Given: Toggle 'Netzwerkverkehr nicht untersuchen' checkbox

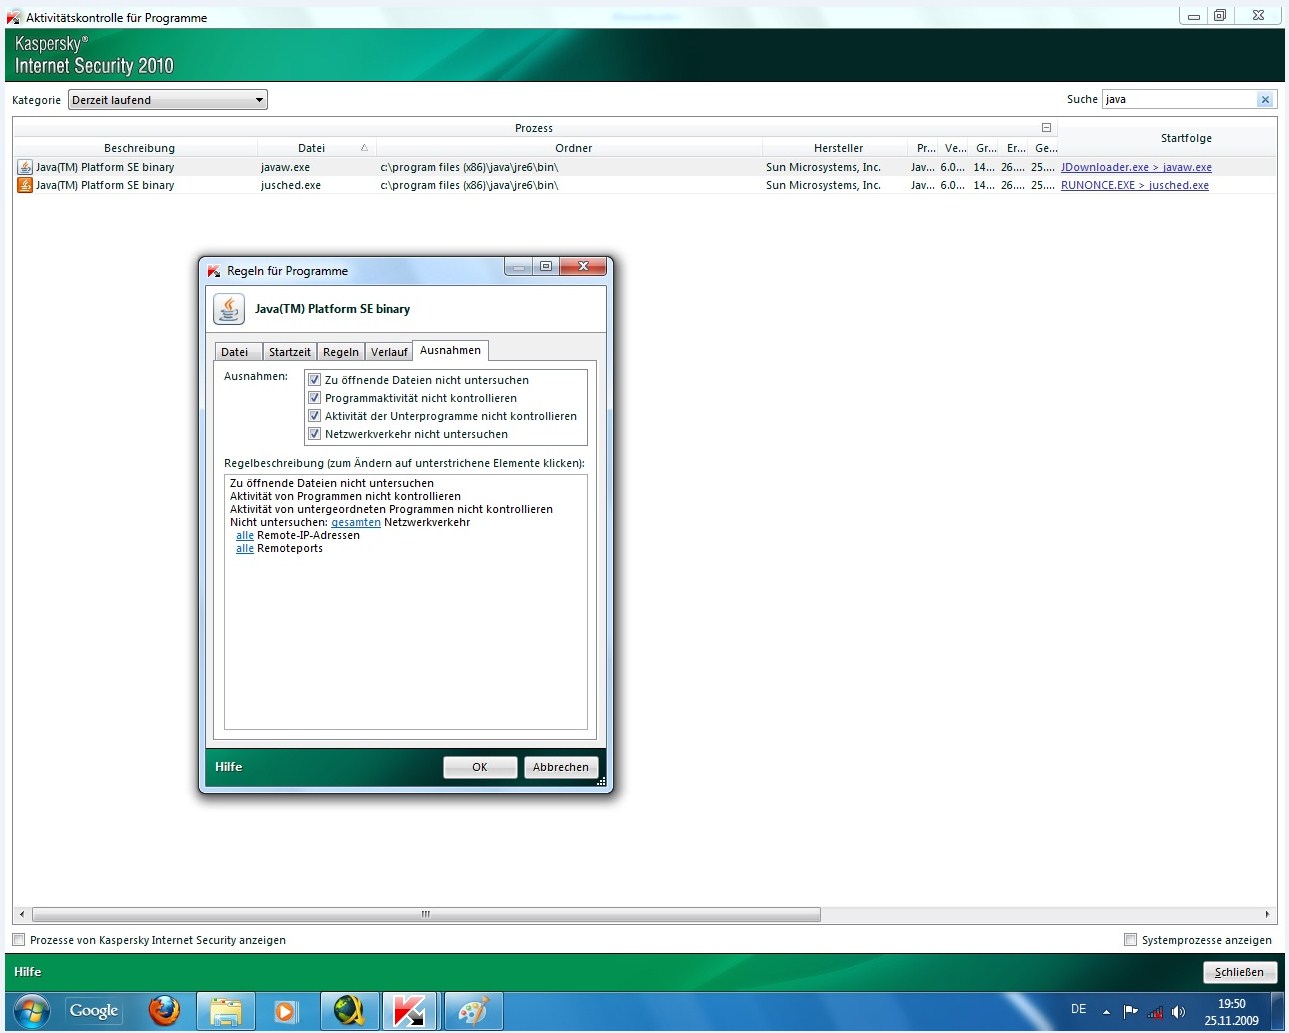Looking at the screenshot, I should pos(314,434).
